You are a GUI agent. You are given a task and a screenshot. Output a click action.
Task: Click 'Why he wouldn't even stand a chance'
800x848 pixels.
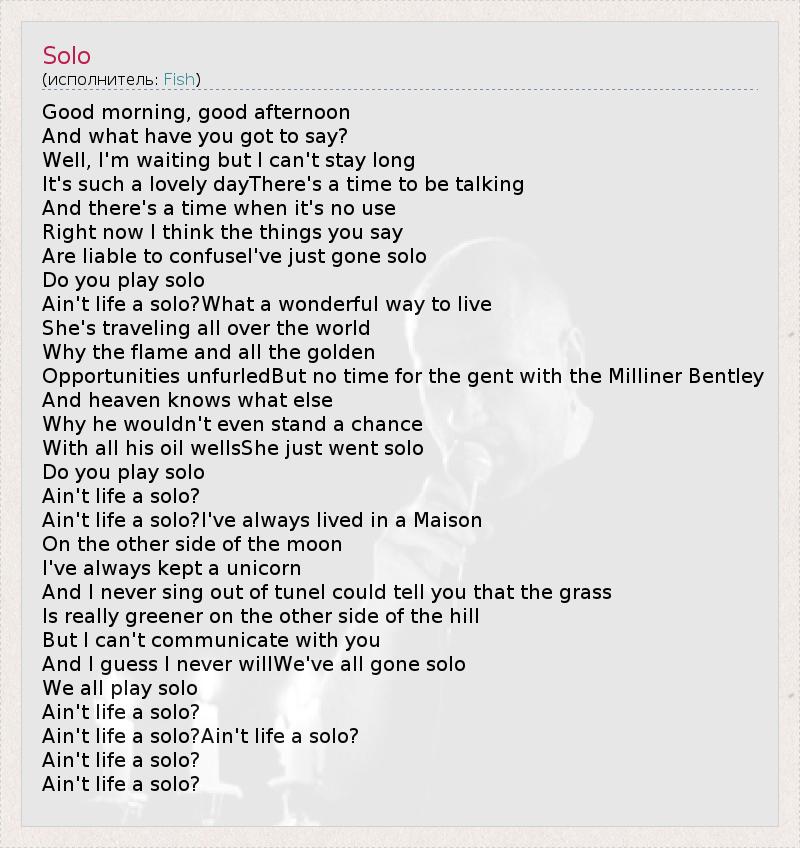click(232, 424)
